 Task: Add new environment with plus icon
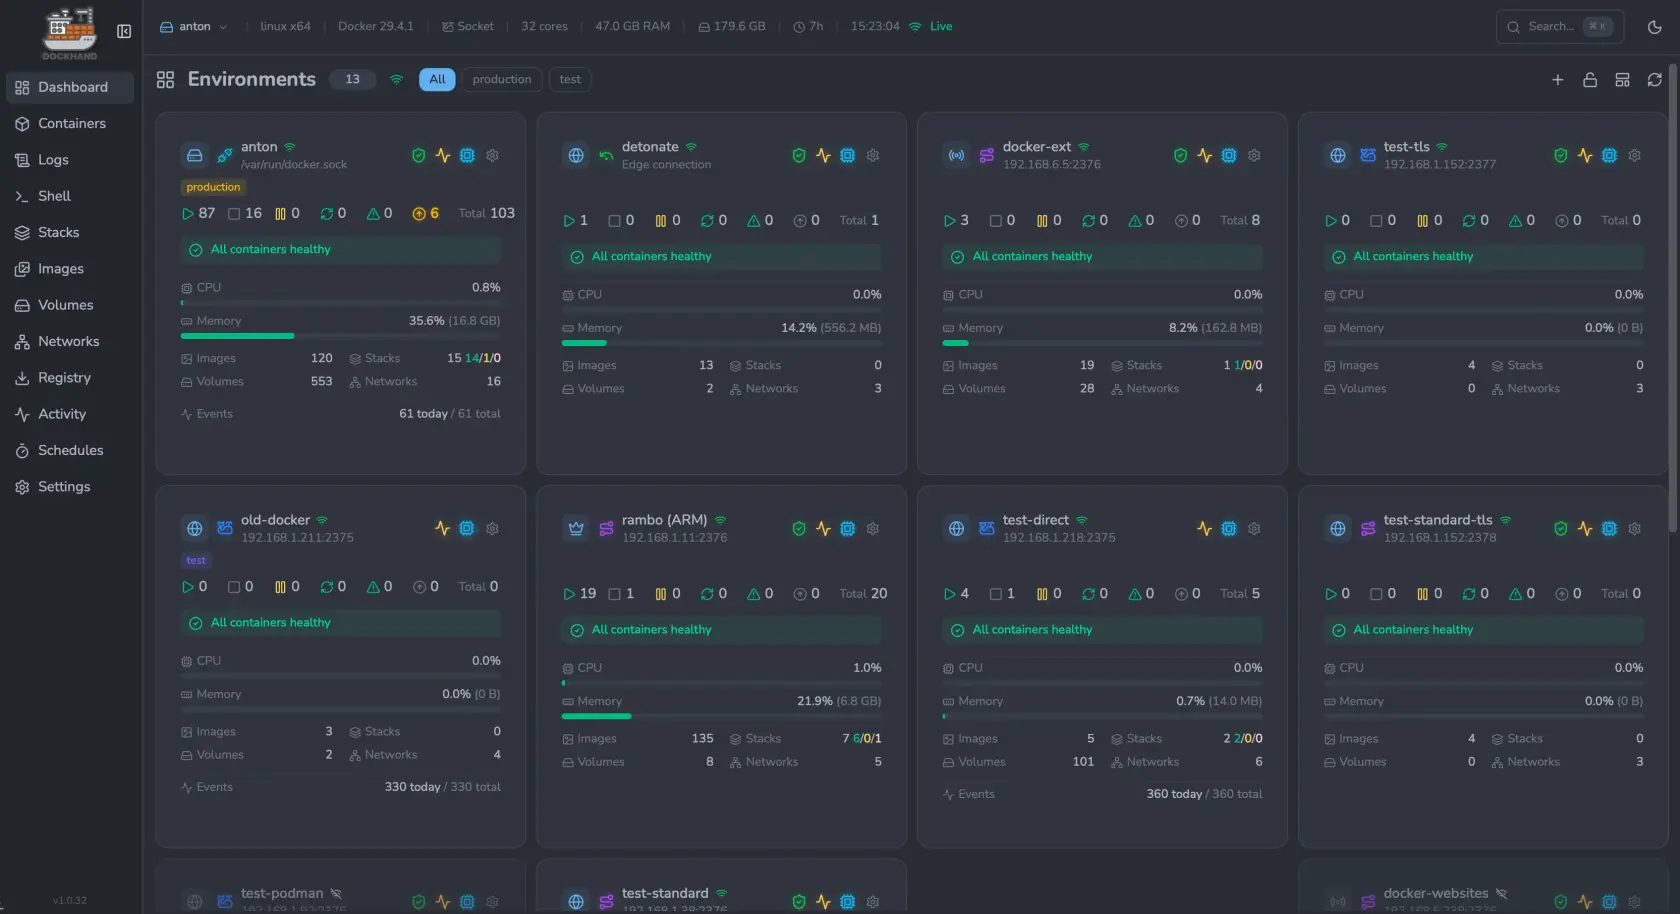1557,80
